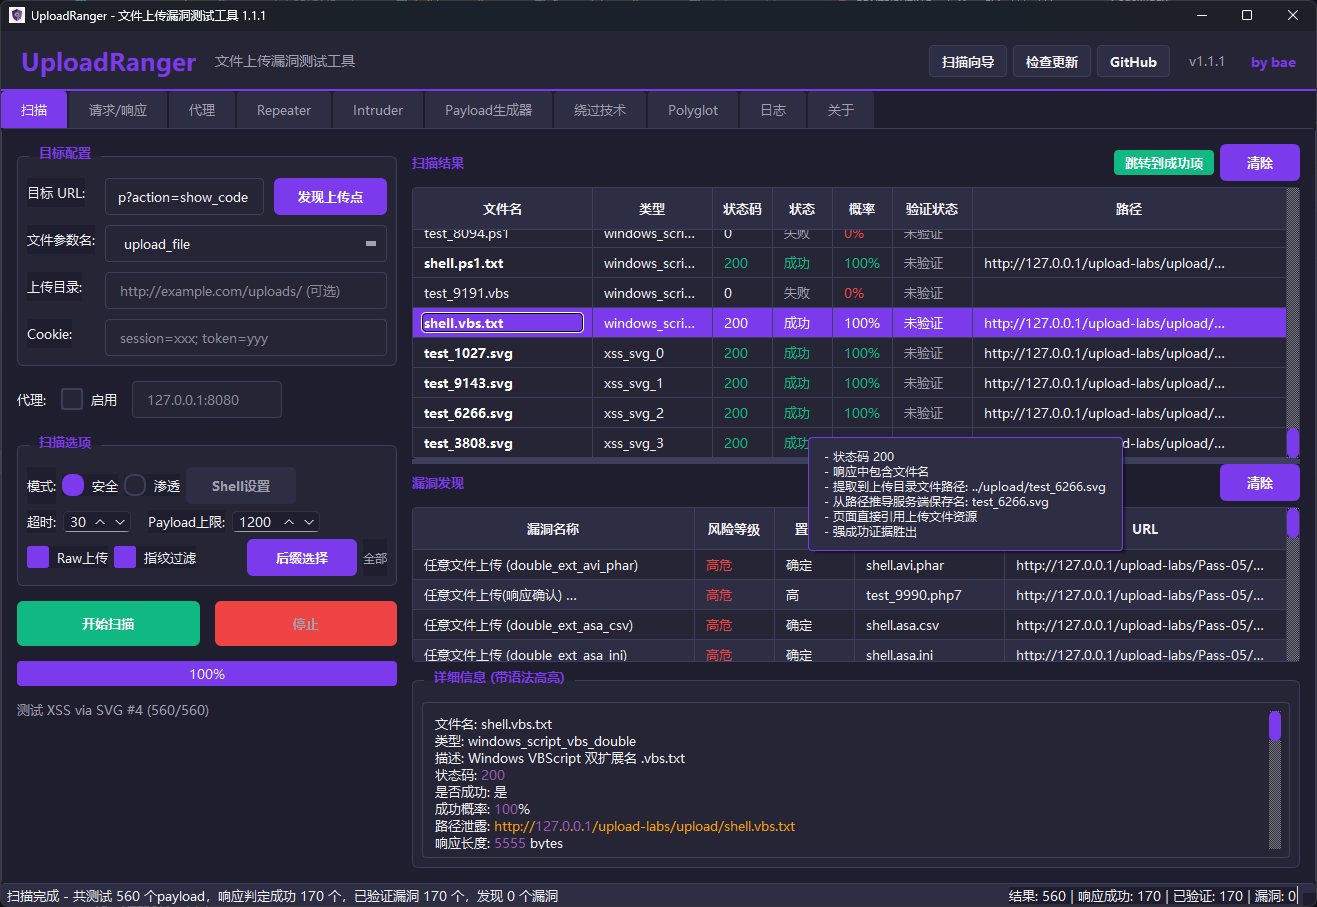Decrease the Payload limit with down arrow
1317x907 pixels.
click(x=309, y=522)
